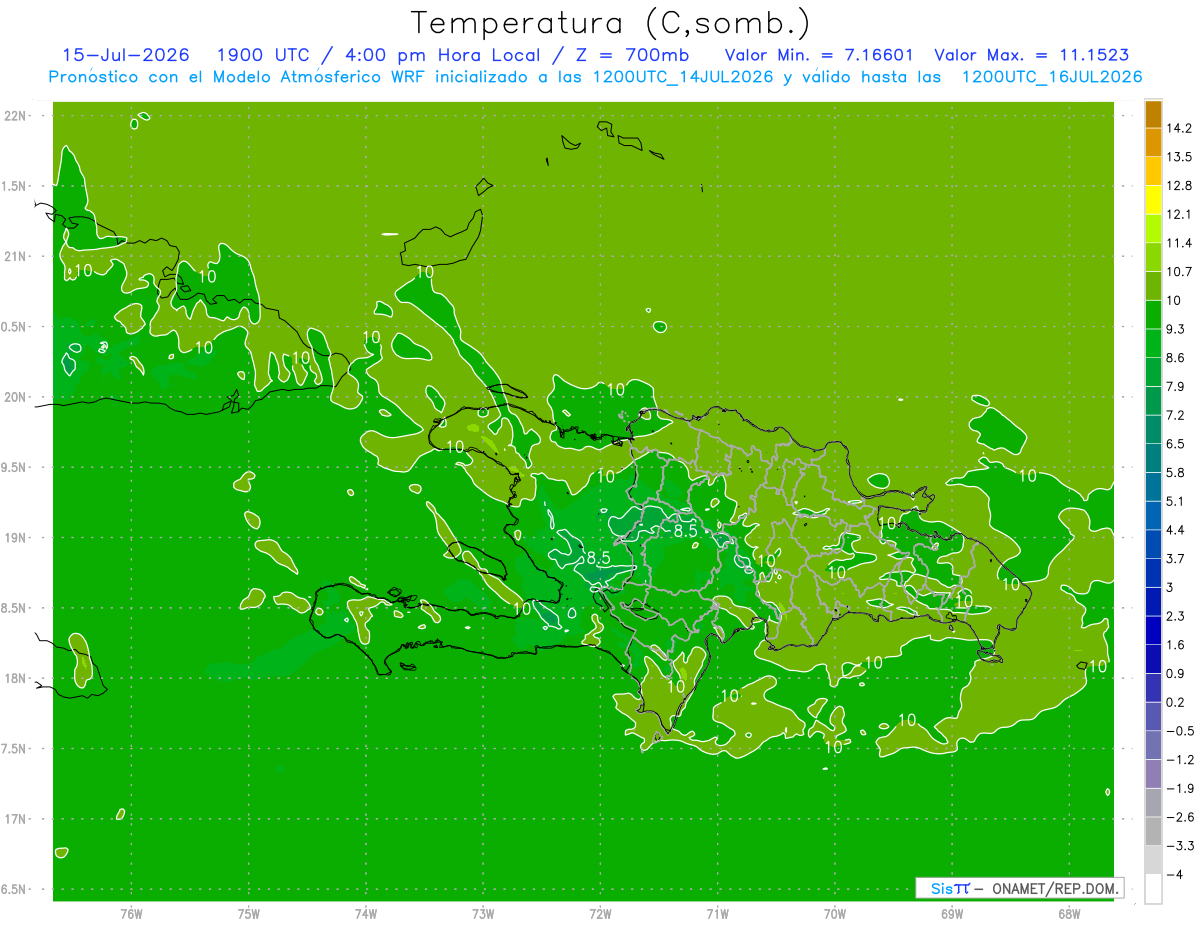1200x927 pixels.
Task: Click the '72W' longitude axis label
Action: point(600,913)
